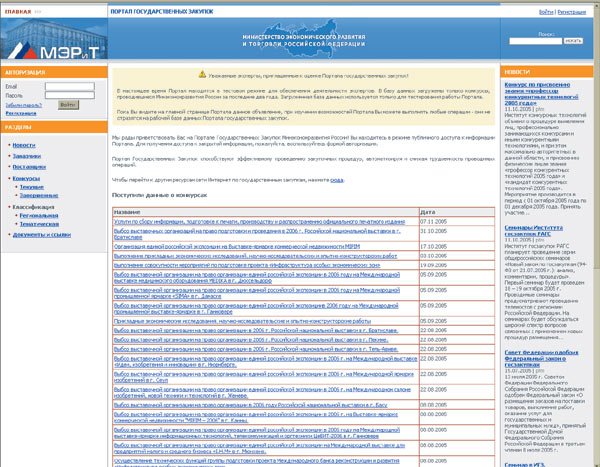Viewport: 600px width, 467px height.
Task: Click the МЭРиТ logo in the header
Action: 54,51
